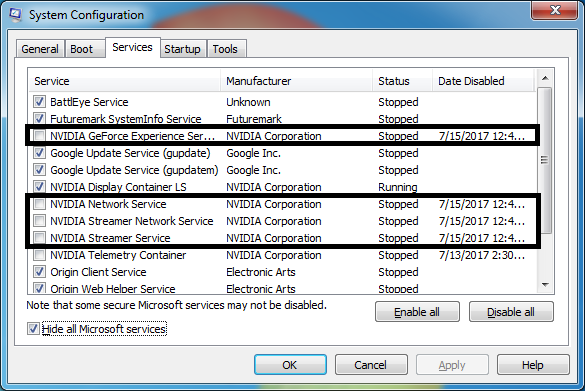Click 7/13/2017 2:30... date for Telemetry Container
The image size is (585, 391).
[482, 255]
